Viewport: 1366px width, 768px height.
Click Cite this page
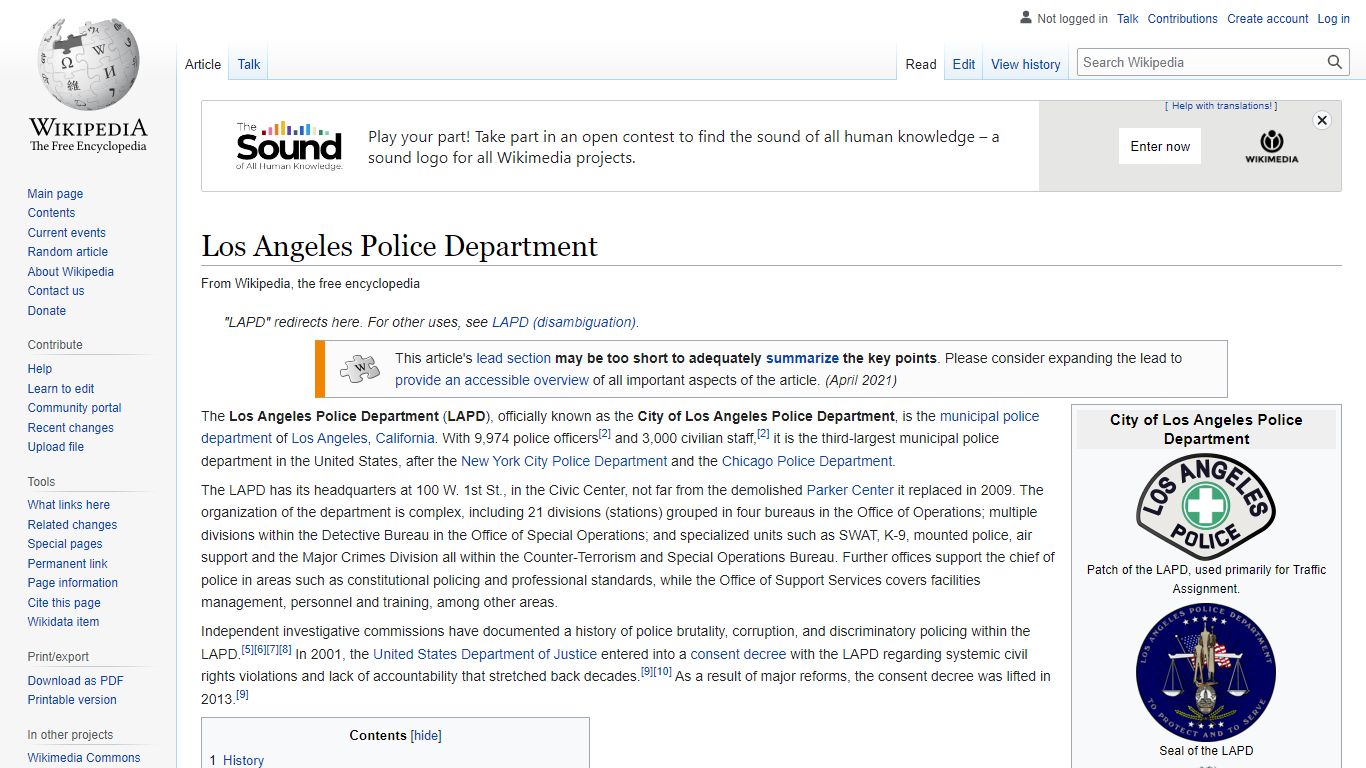click(64, 603)
